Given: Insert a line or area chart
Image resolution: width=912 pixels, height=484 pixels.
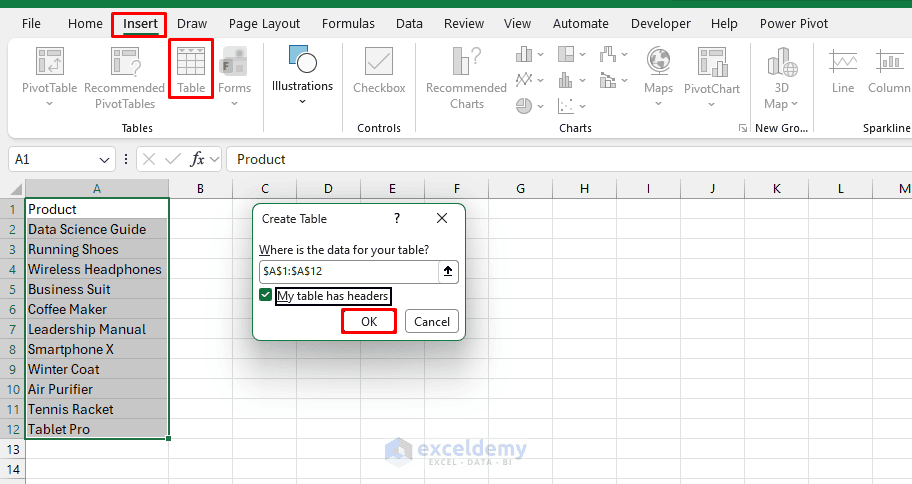Looking at the screenshot, I should 523,80.
